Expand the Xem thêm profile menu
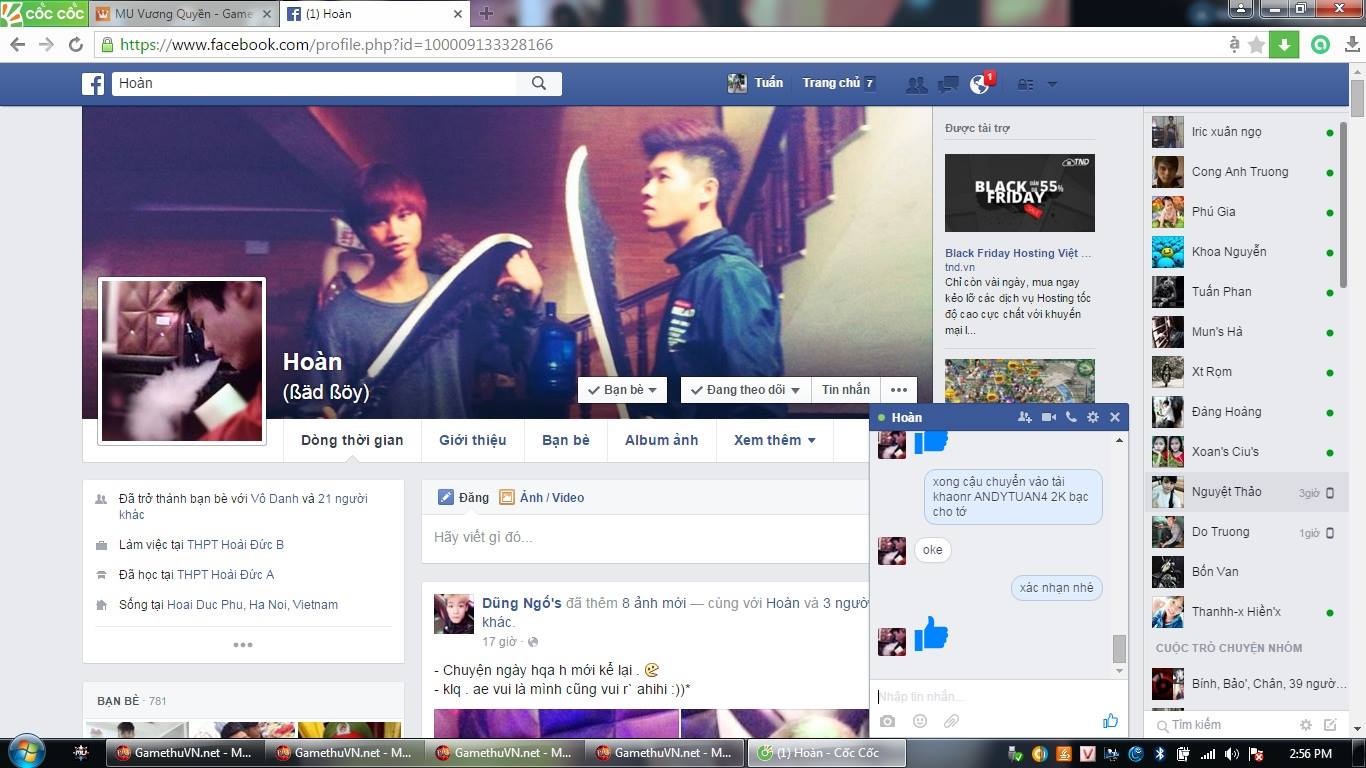Image resolution: width=1366 pixels, height=768 pixels. click(x=775, y=440)
